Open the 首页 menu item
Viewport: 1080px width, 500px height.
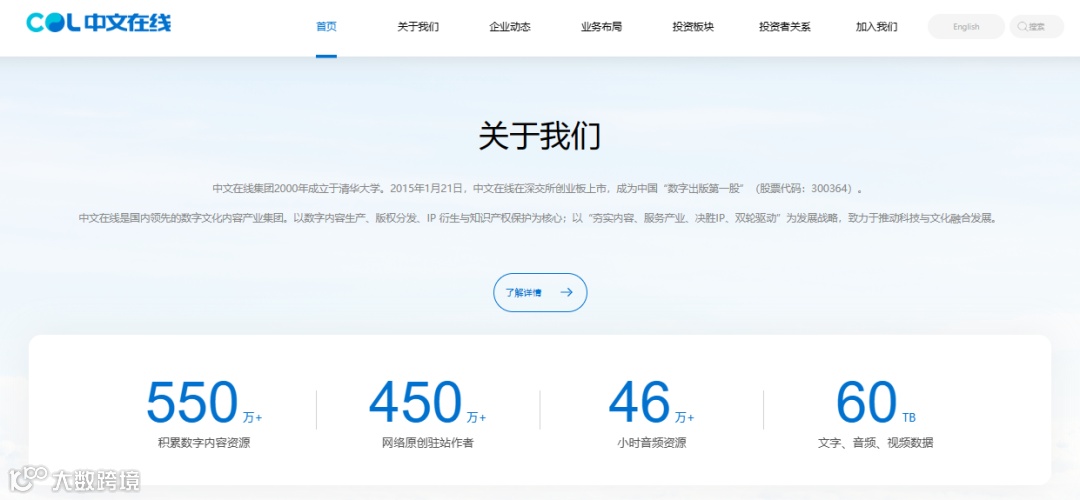[x=326, y=27]
